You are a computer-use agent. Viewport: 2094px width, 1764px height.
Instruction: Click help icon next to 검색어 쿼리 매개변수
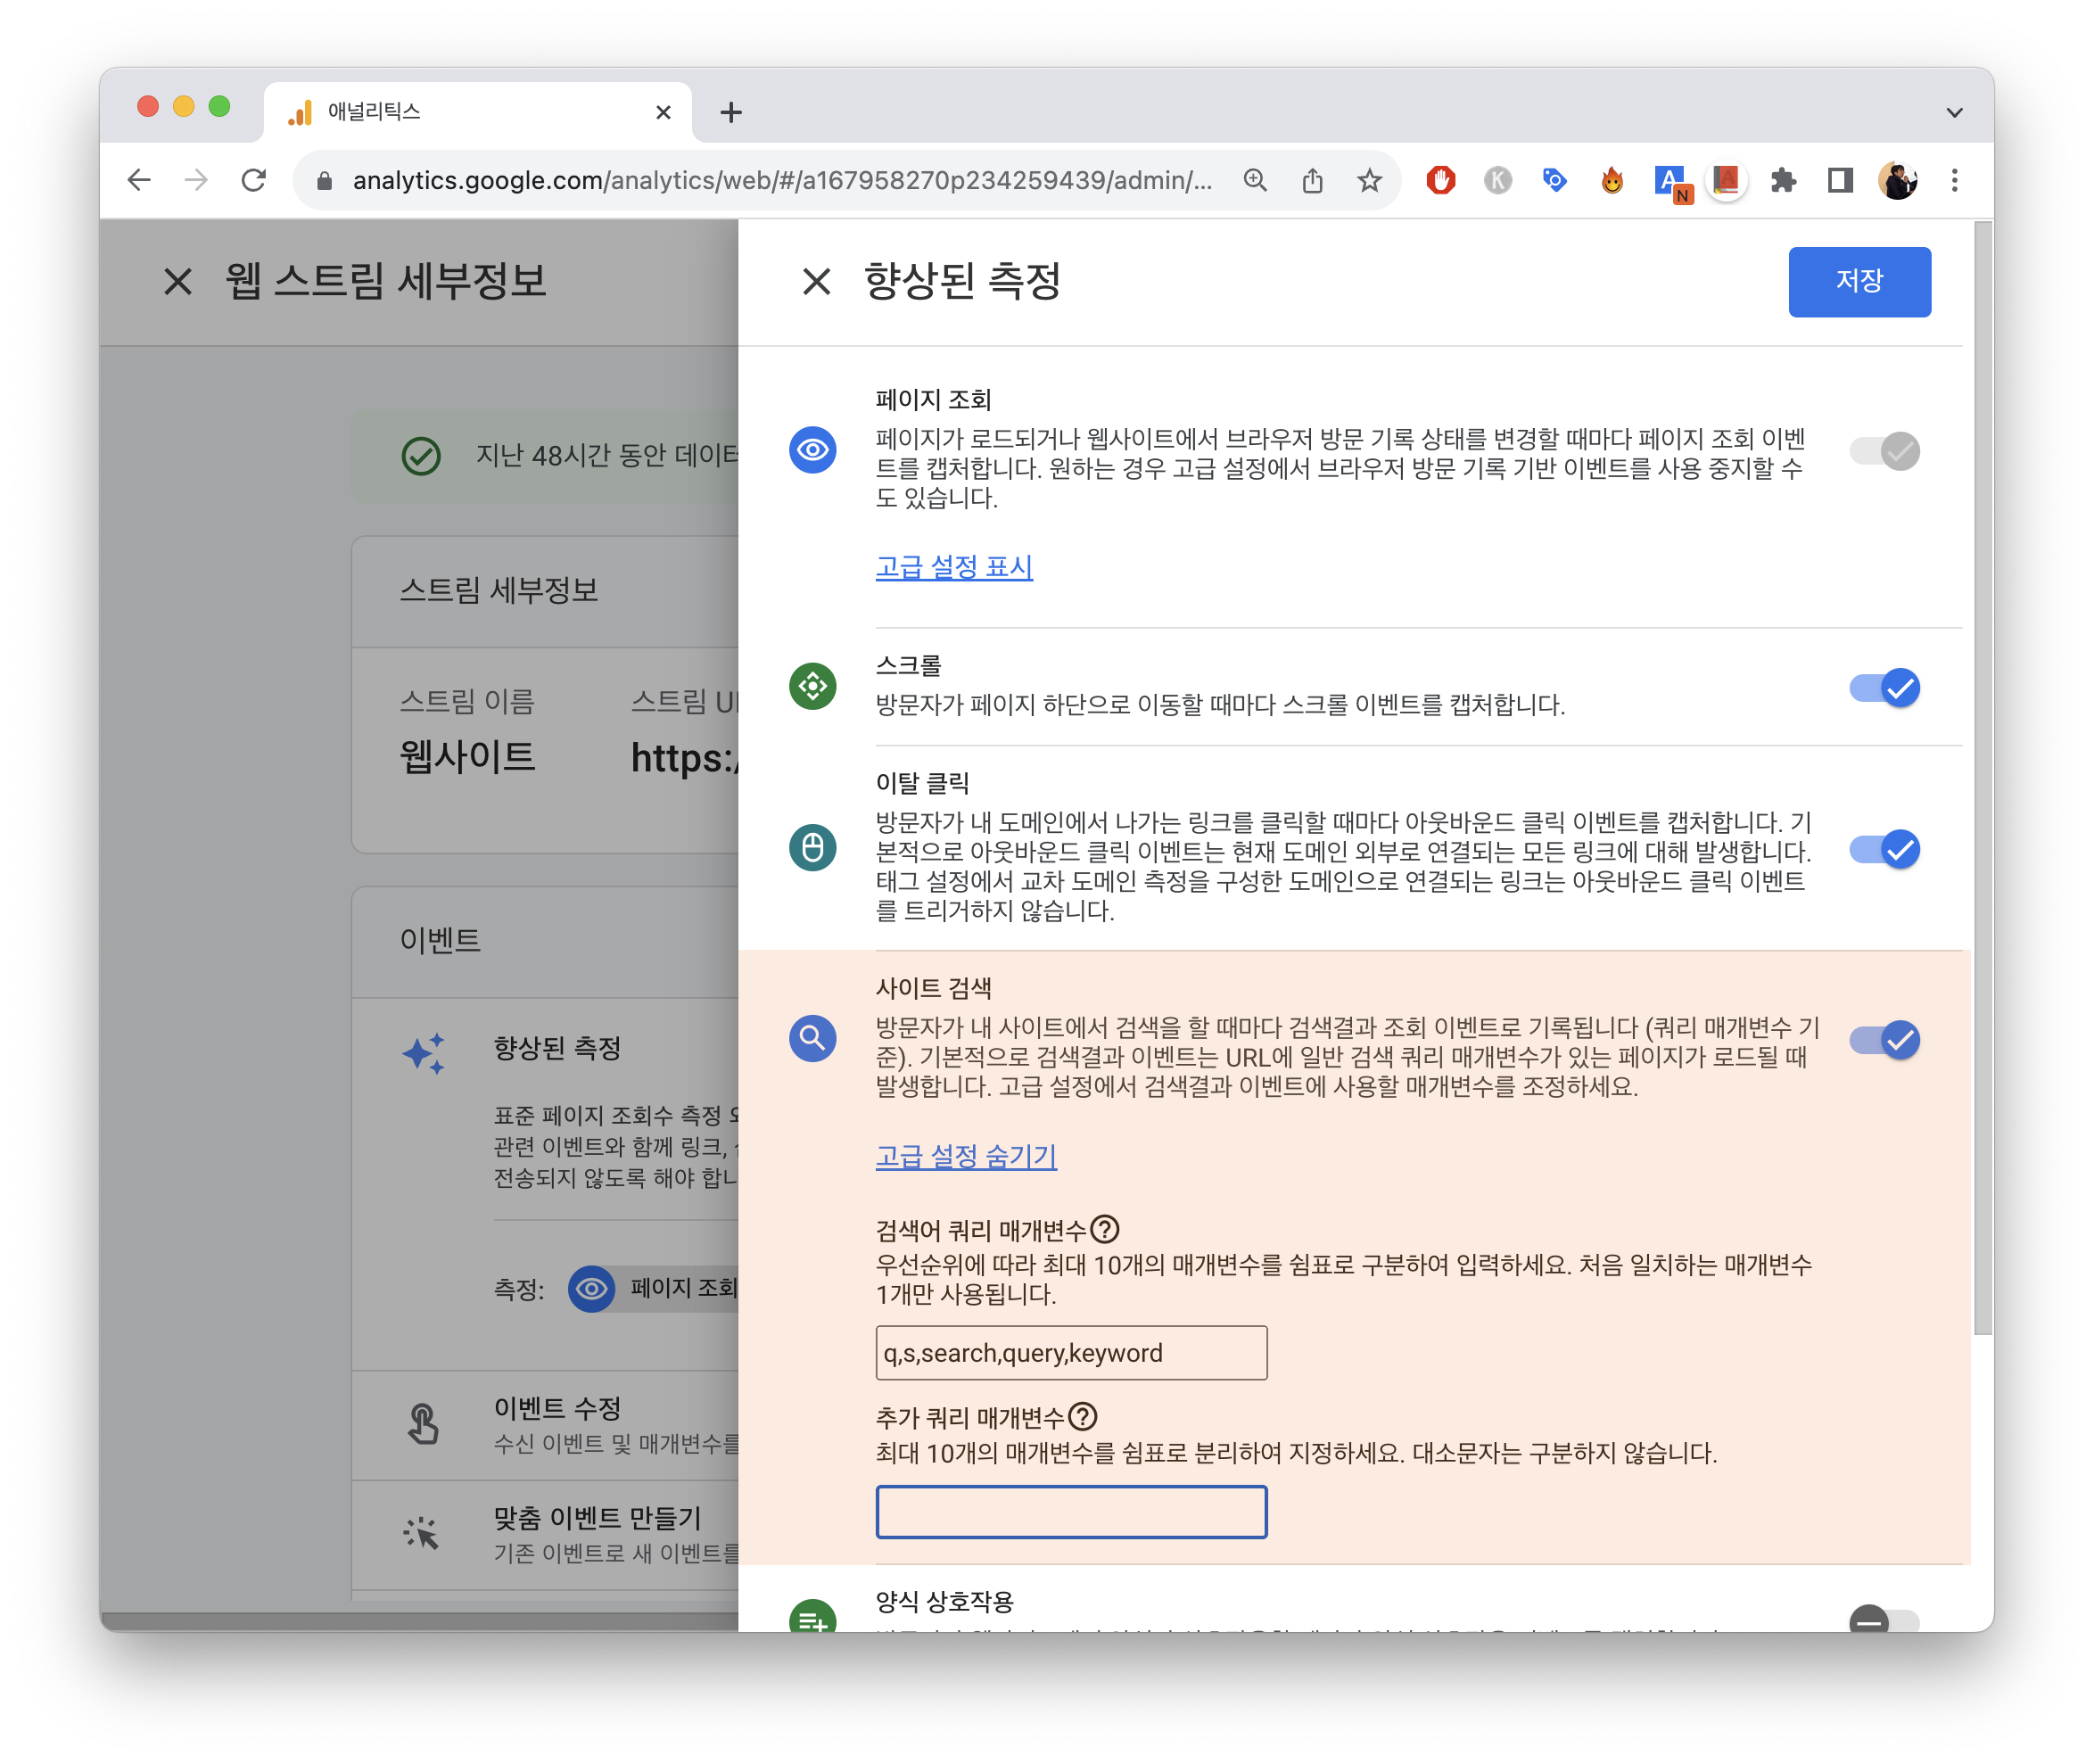pyautogui.click(x=1104, y=1229)
